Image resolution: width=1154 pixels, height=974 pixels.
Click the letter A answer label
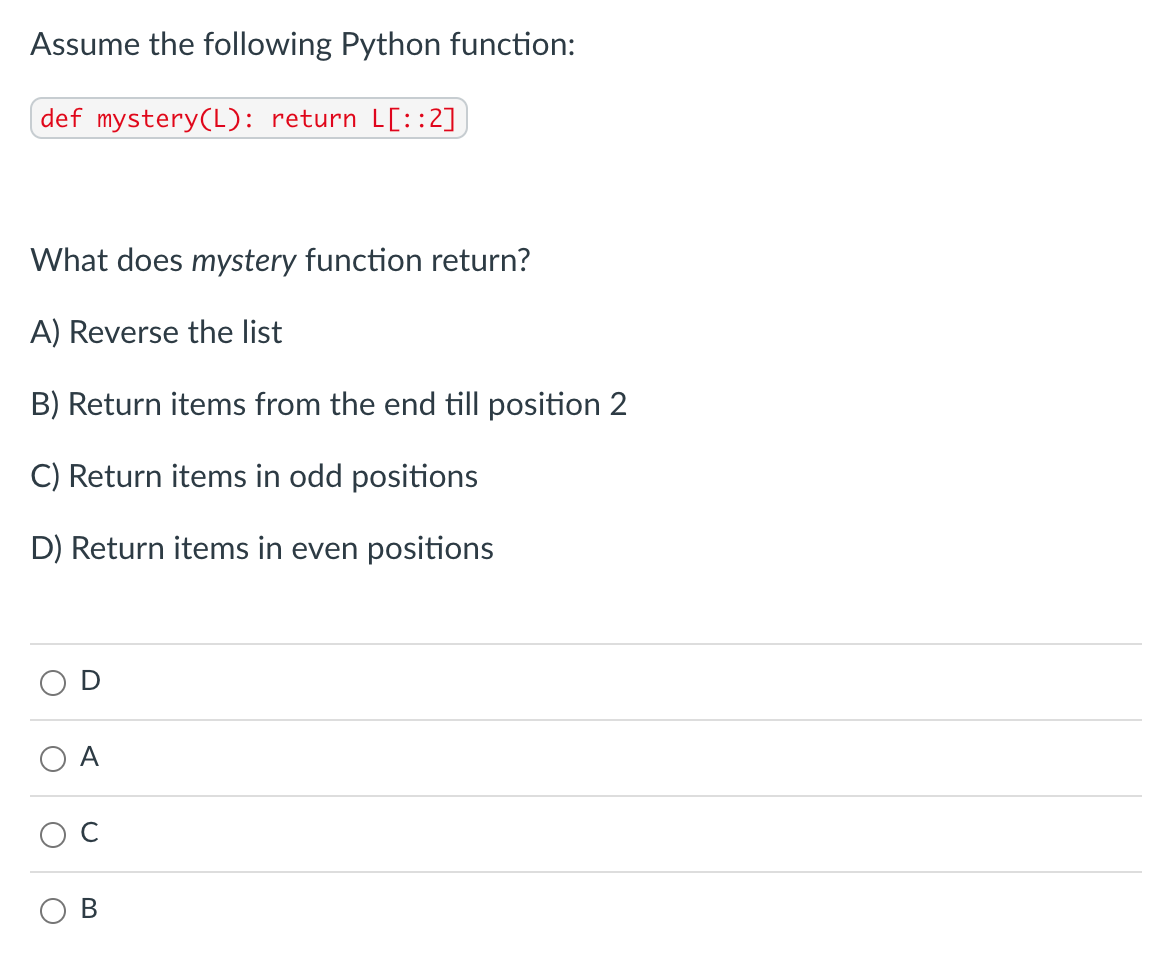(x=89, y=756)
